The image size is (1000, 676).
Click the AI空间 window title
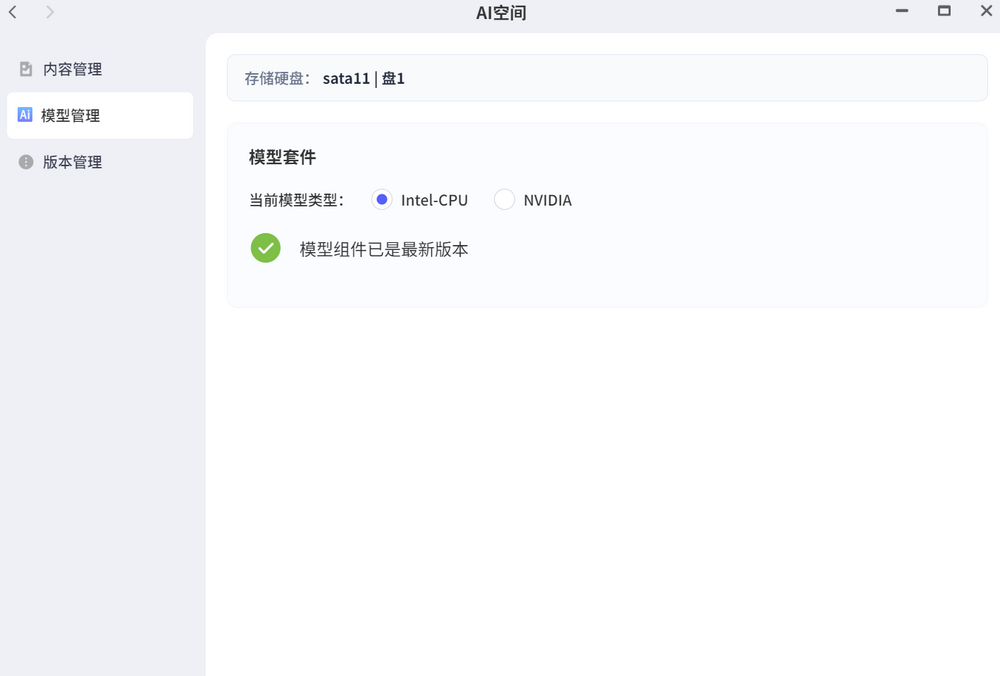click(500, 13)
